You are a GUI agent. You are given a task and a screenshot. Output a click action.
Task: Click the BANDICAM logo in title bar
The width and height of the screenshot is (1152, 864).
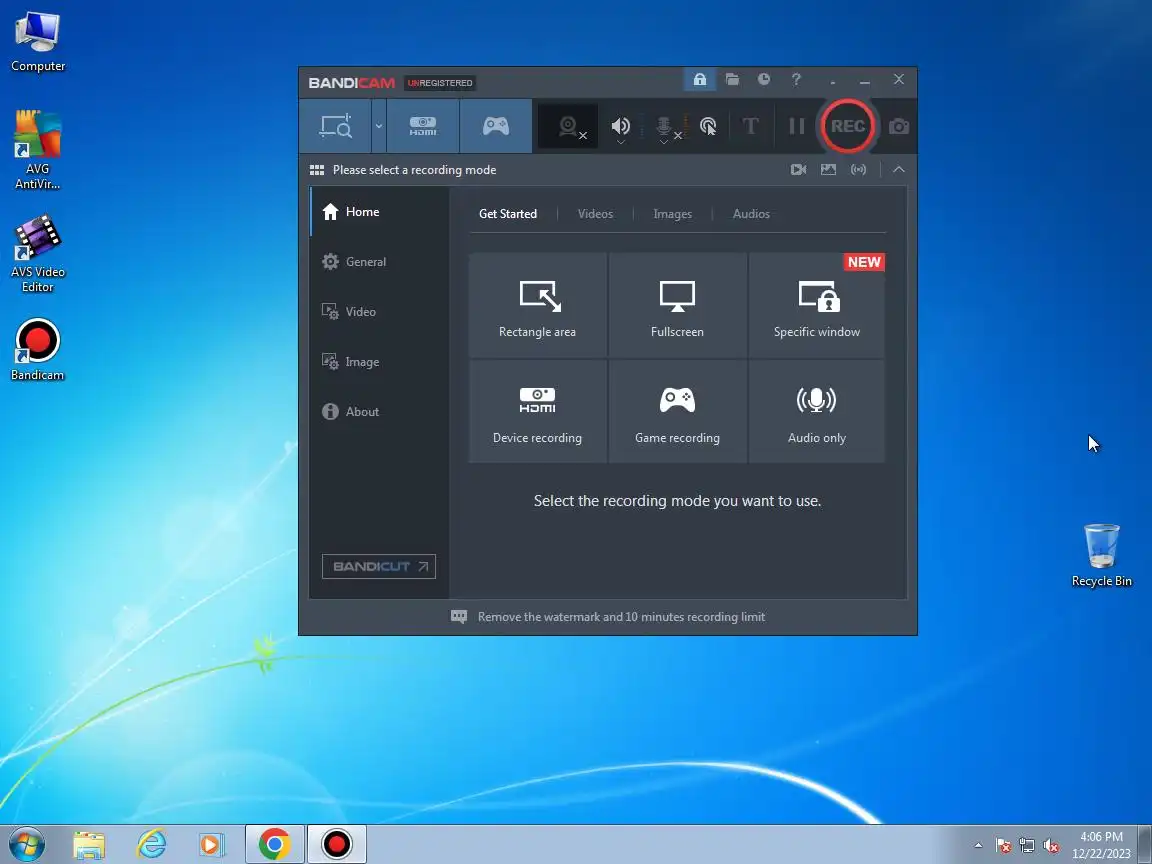[351, 83]
